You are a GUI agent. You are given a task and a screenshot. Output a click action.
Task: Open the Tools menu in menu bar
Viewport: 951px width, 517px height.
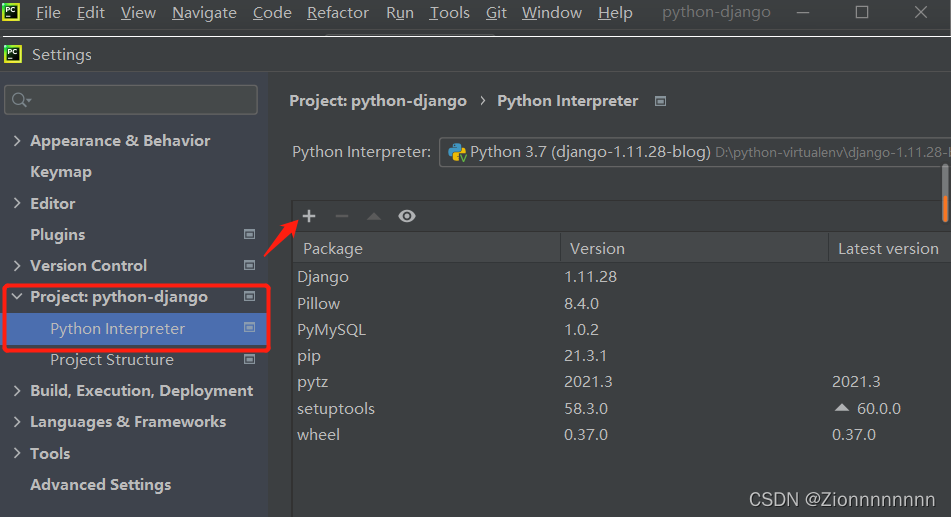click(x=449, y=13)
